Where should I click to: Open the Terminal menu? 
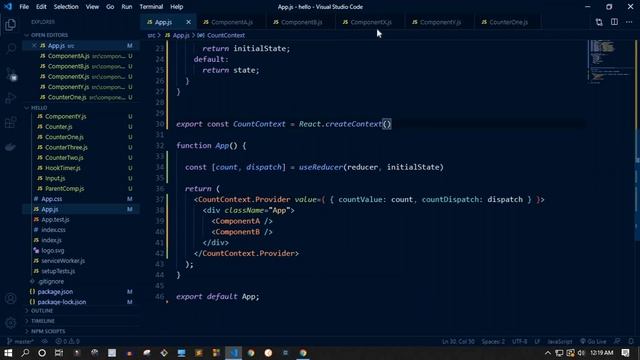(x=151, y=7)
